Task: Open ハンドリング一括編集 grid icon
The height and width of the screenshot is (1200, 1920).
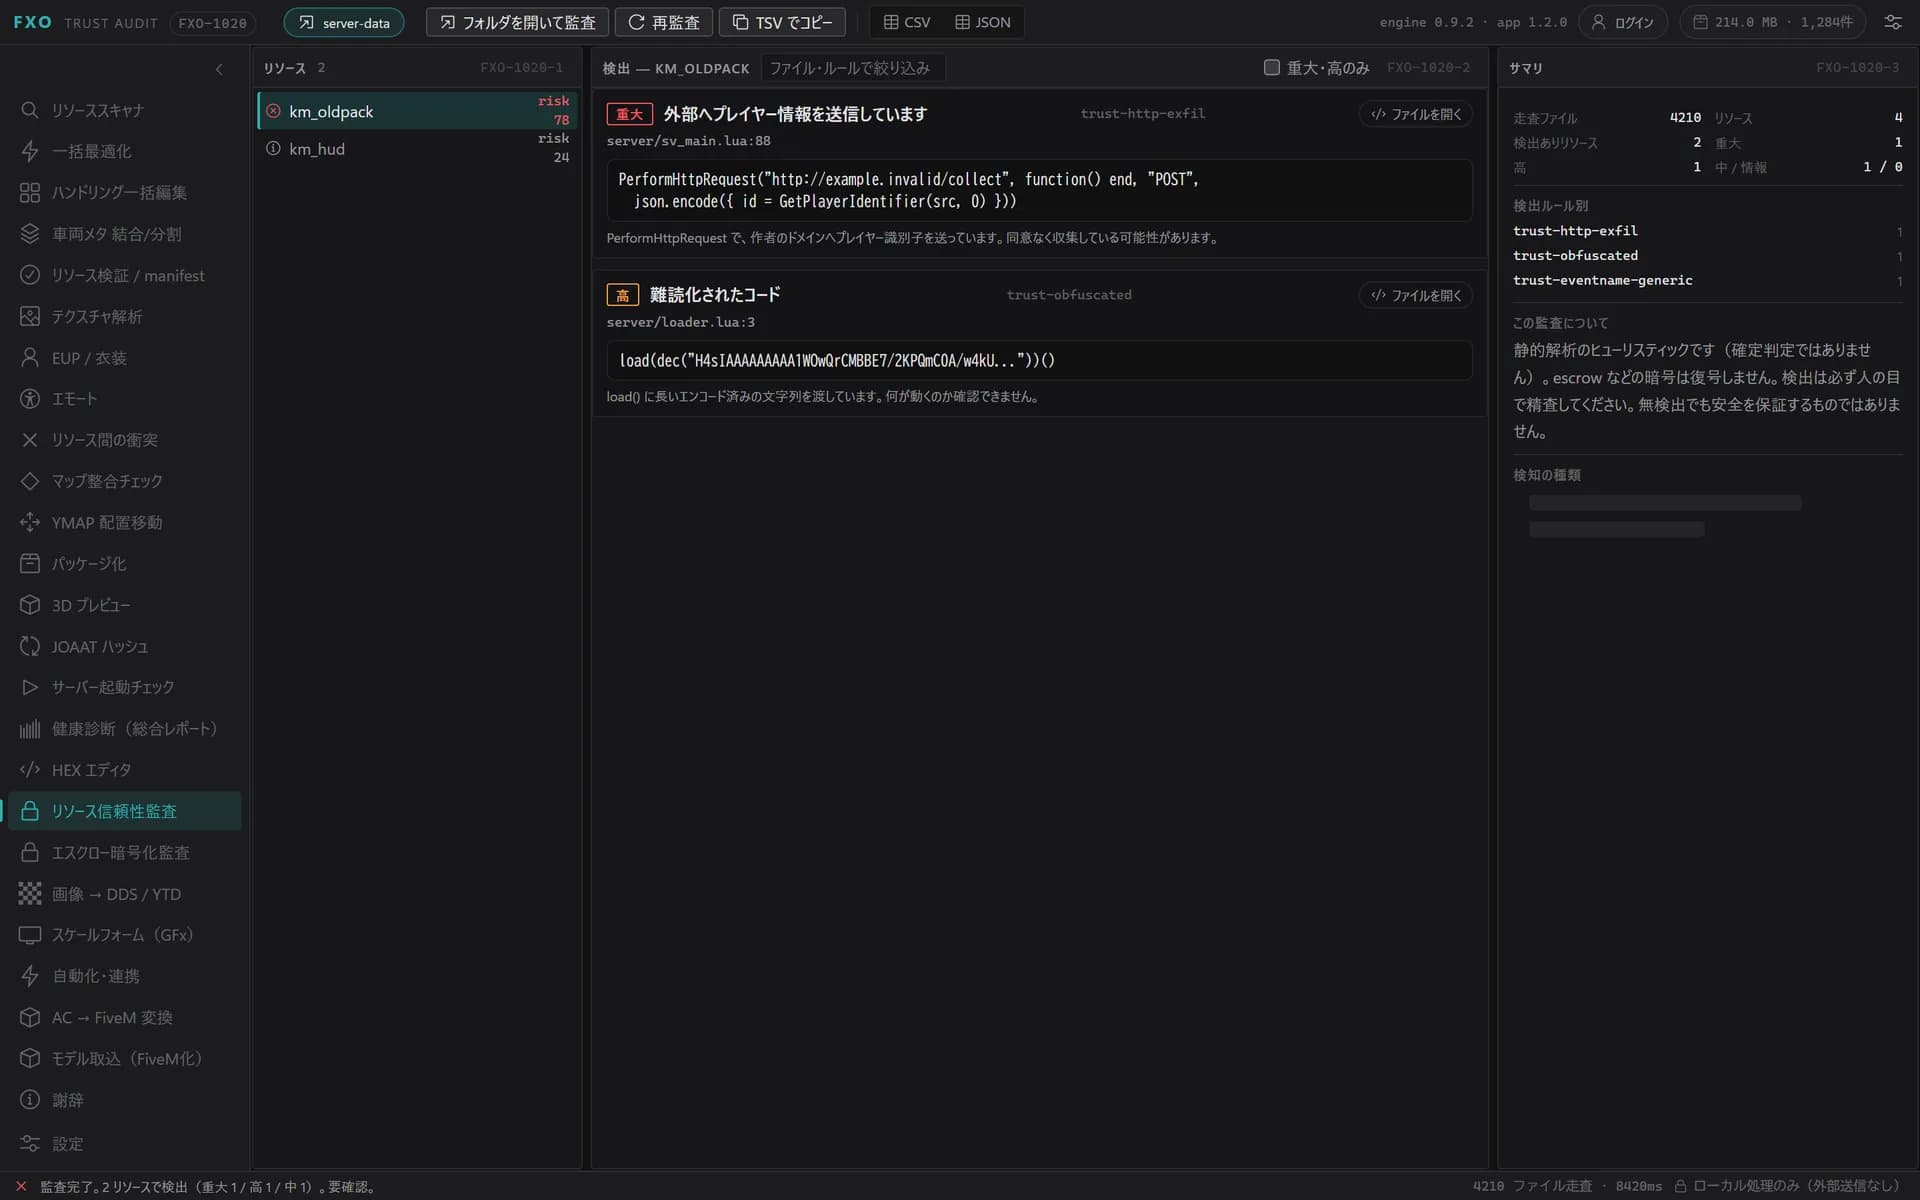Action: click(30, 192)
